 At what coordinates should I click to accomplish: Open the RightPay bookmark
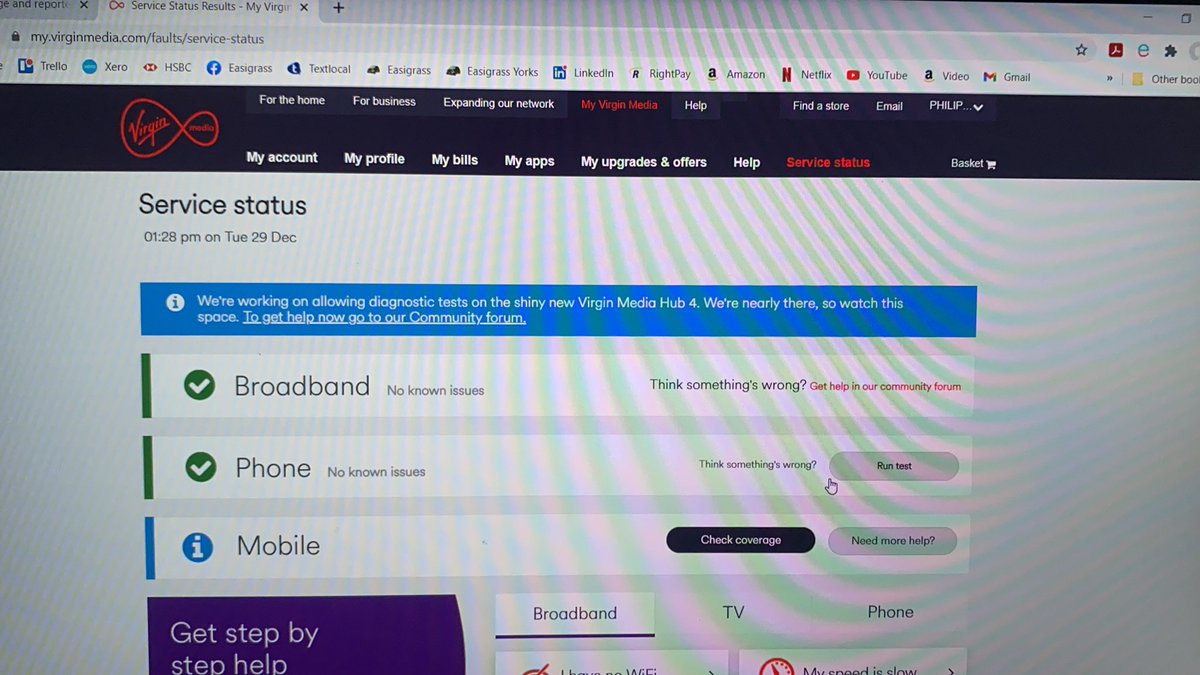point(661,74)
